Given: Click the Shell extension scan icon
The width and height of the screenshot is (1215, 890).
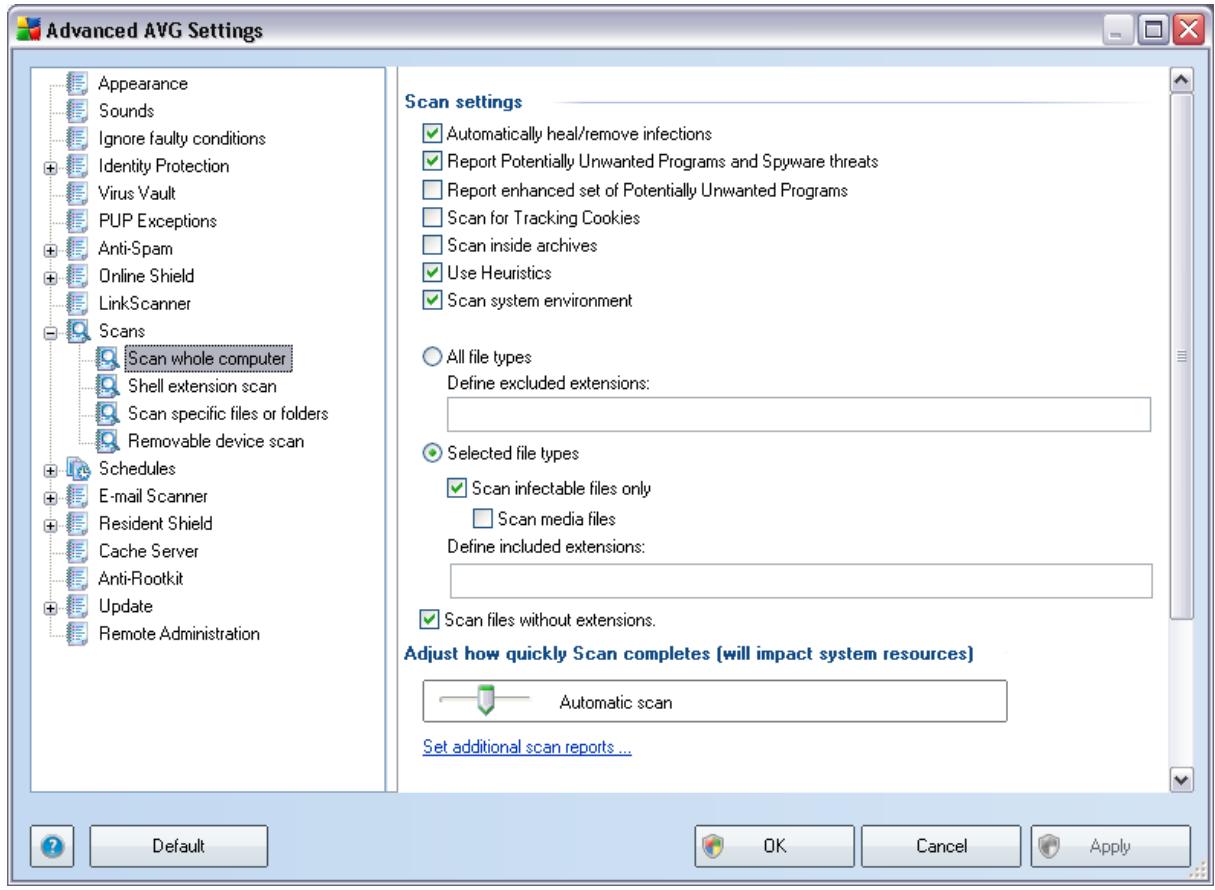Looking at the screenshot, I should (x=108, y=385).
